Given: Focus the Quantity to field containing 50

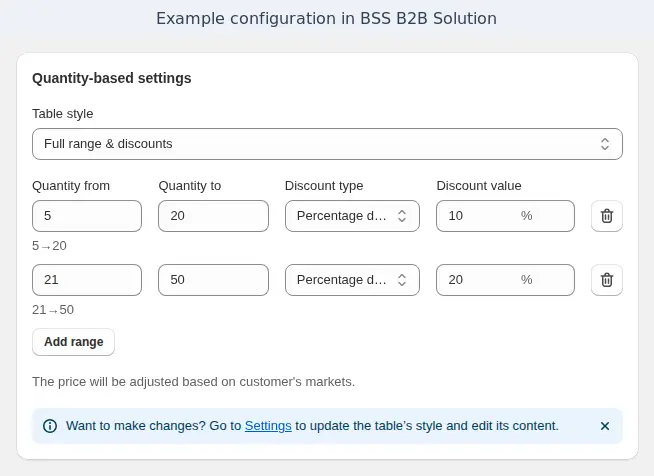Looking at the screenshot, I should (x=214, y=280).
